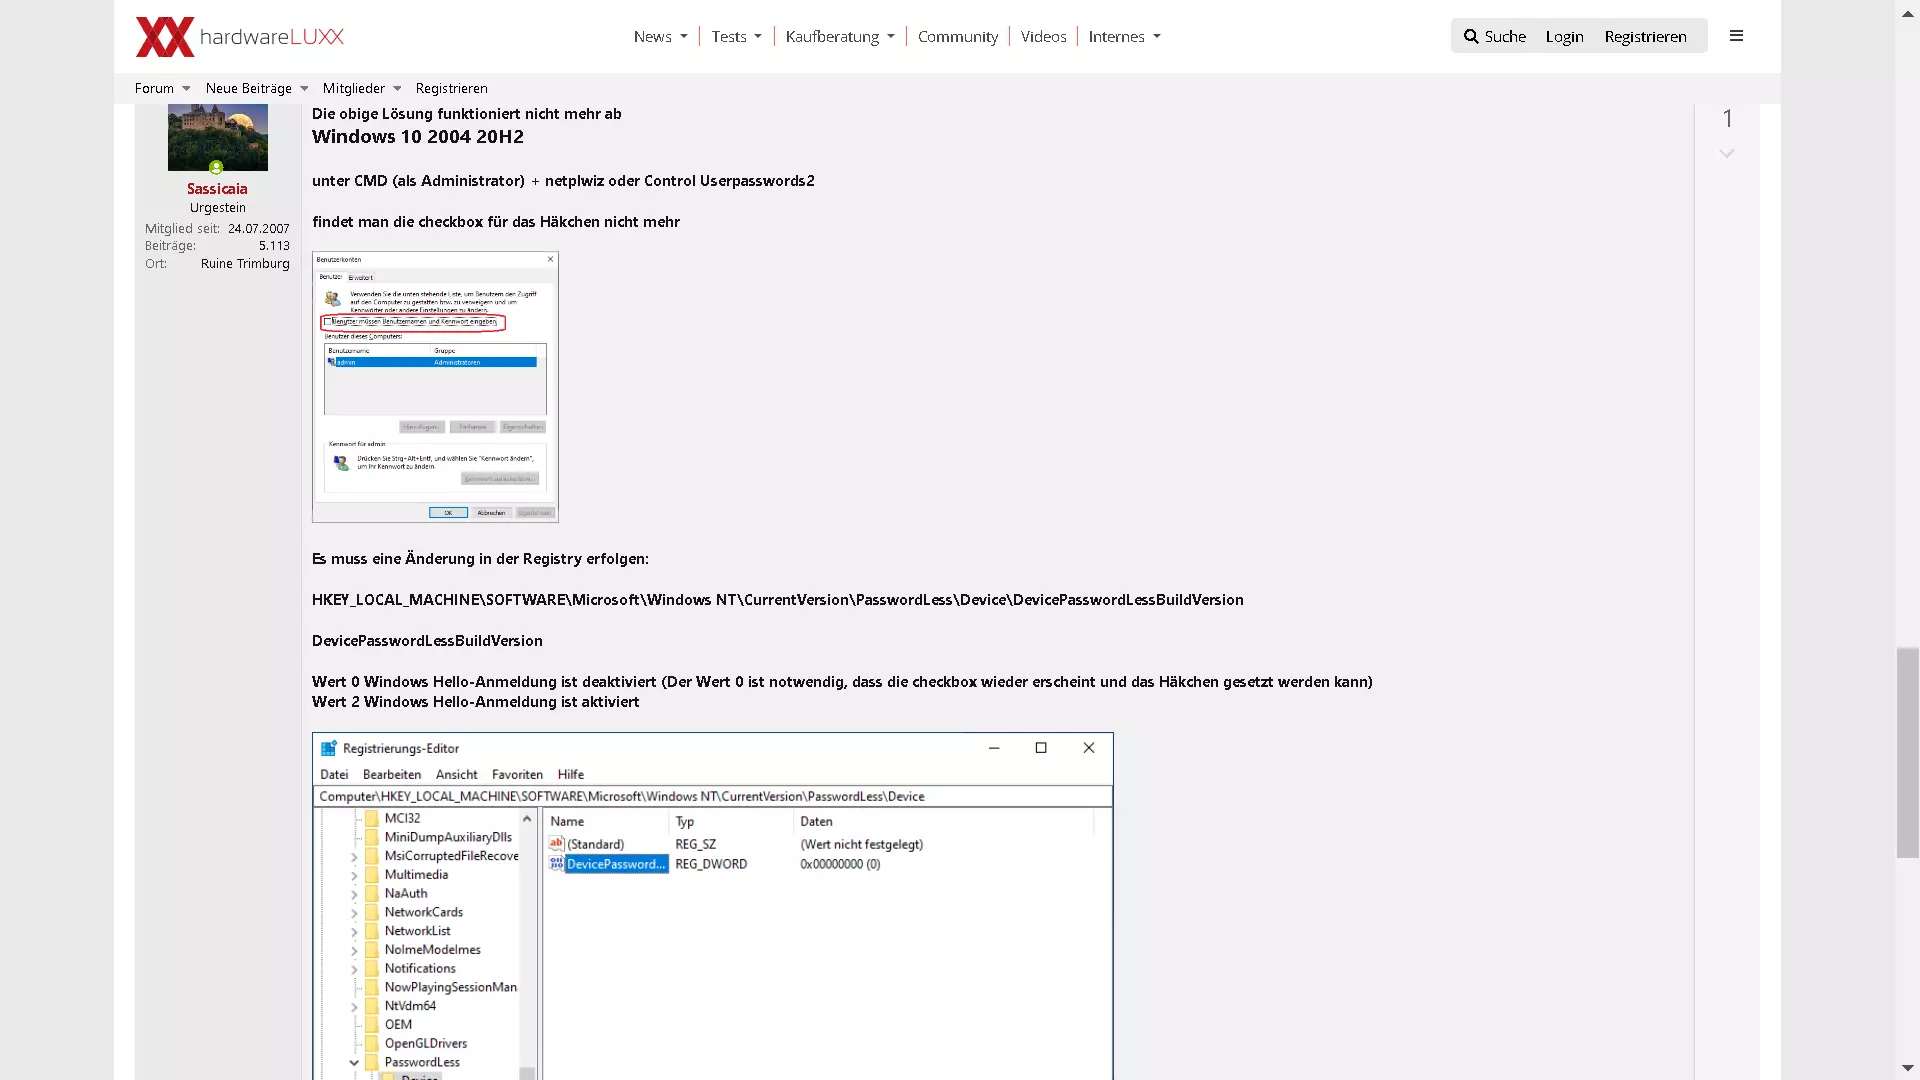Click the 'Windows 10 2004 20H2' heading
The height and width of the screenshot is (1080, 1920).
coord(418,137)
